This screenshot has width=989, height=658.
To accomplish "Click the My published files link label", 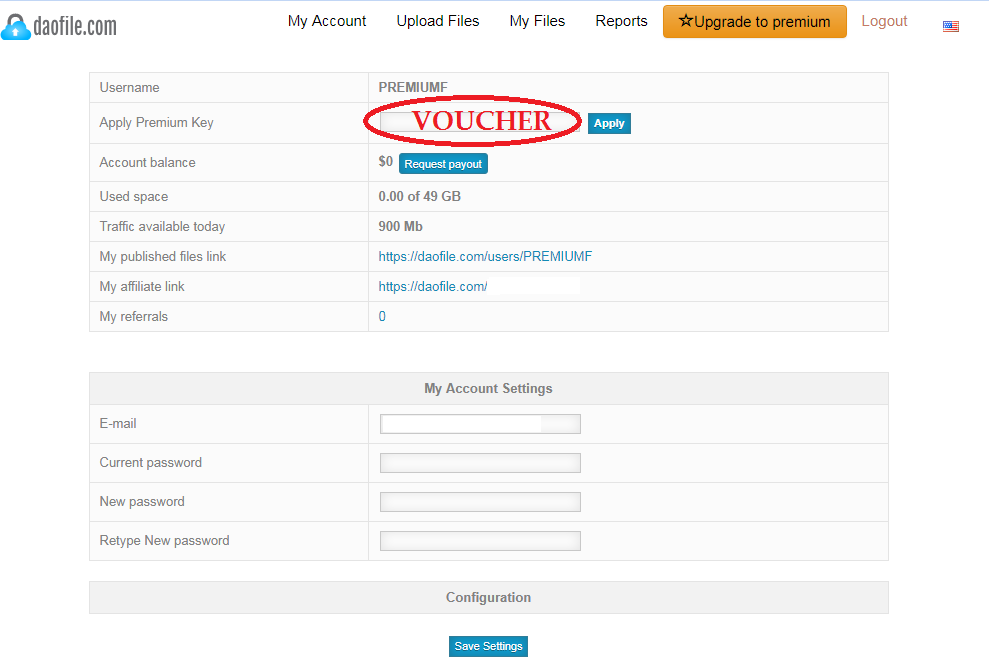I will [163, 256].
